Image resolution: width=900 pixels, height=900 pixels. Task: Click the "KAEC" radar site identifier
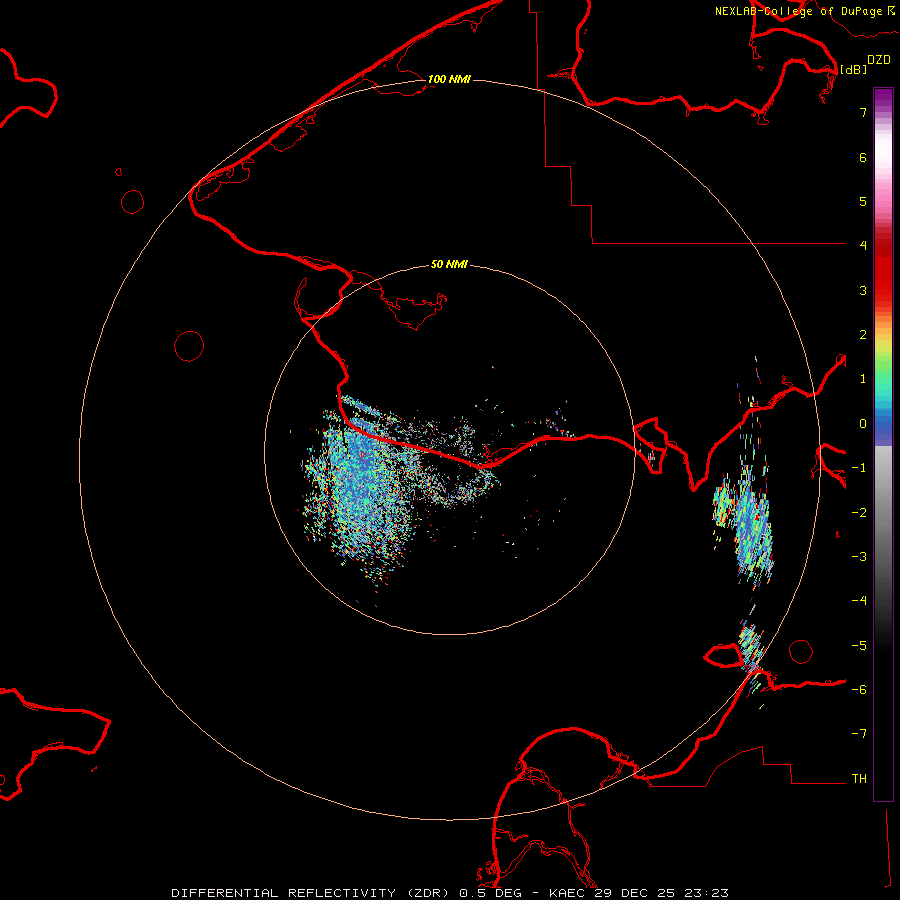[567, 893]
